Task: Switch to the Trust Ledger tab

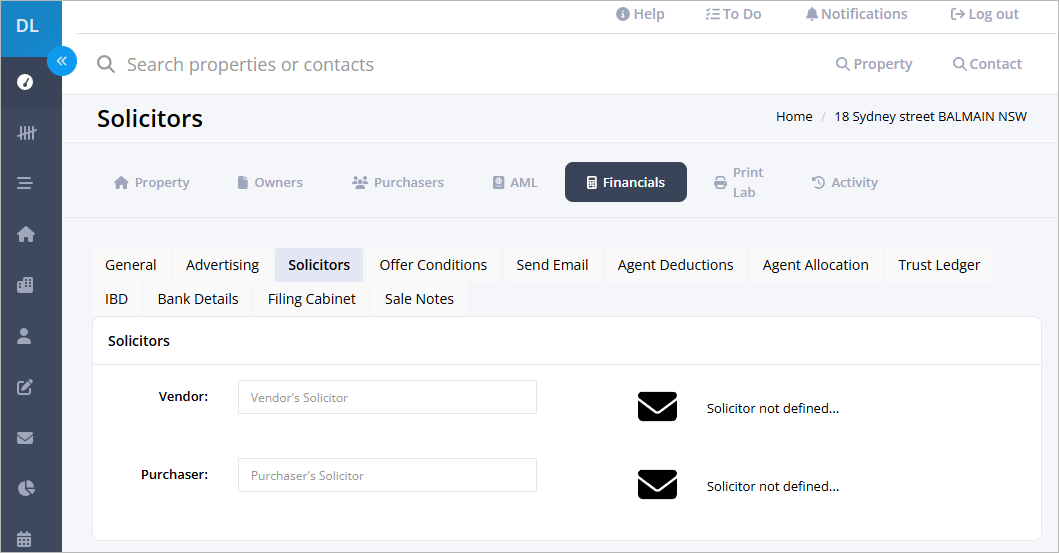Action: pos(939,265)
